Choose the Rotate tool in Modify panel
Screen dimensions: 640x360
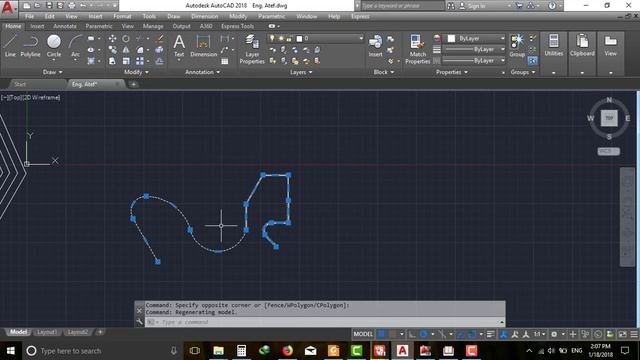coord(126,39)
